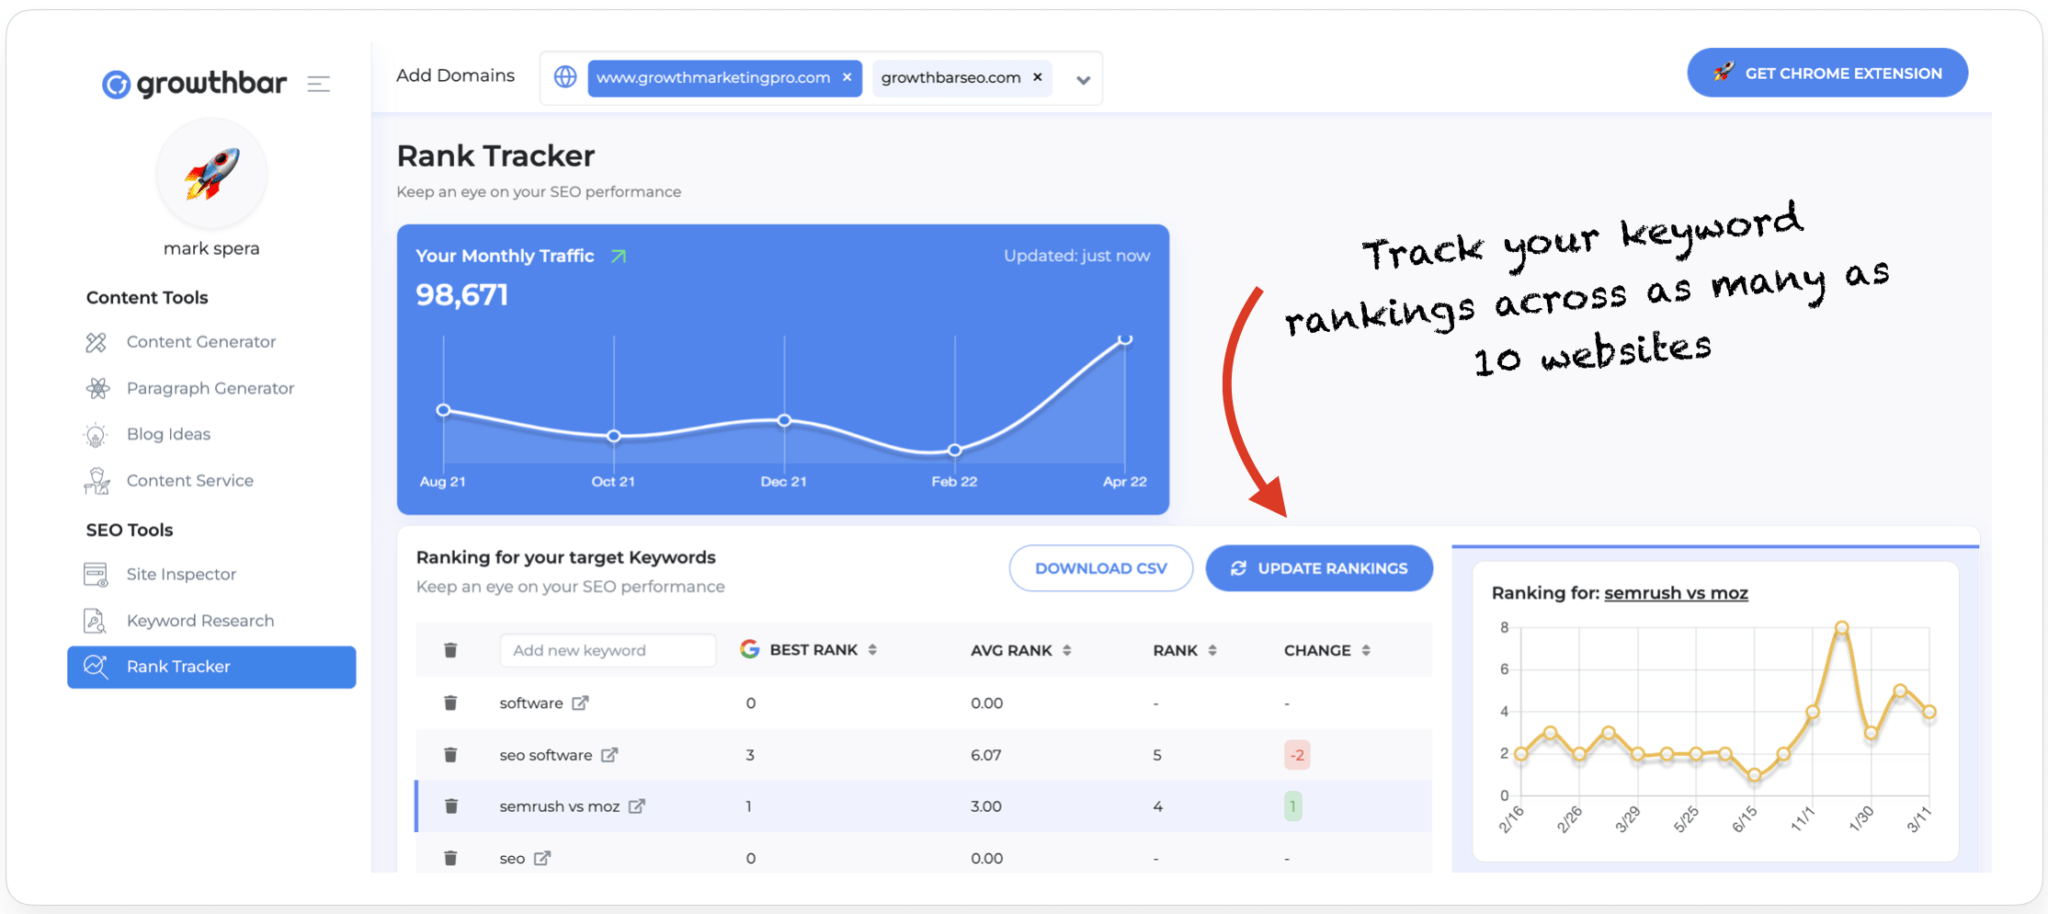The width and height of the screenshot is (2048, 914).
Task: Click Download CSV button
Action: [x=1101, y=568]
